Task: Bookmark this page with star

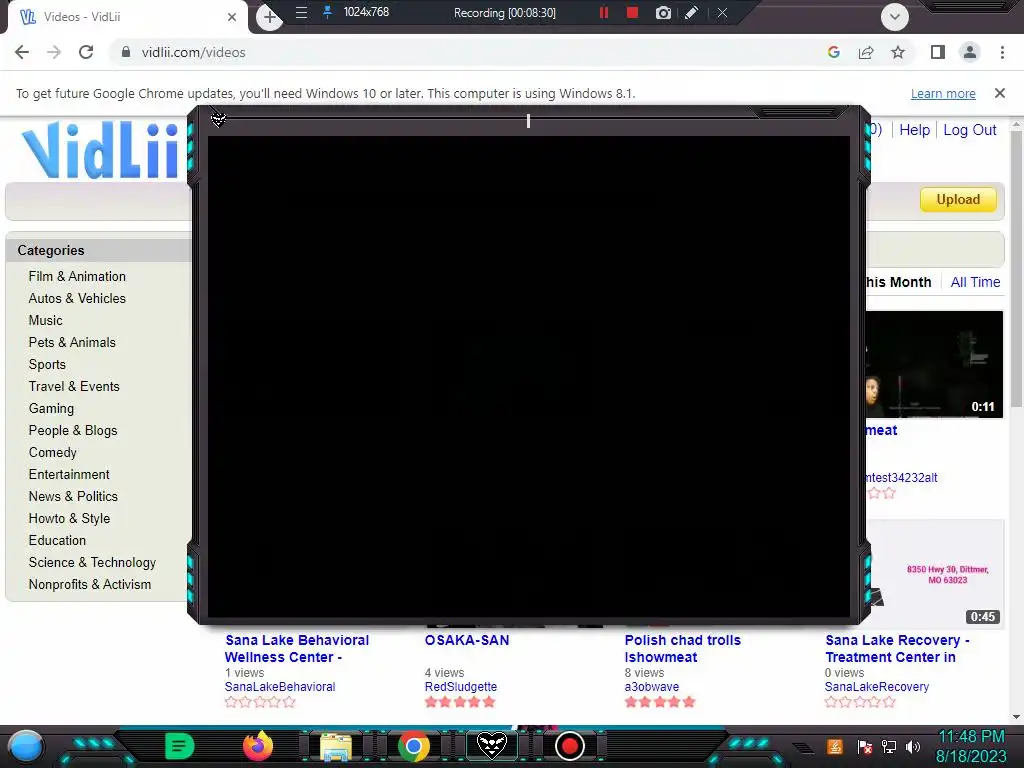Action: 898,52
